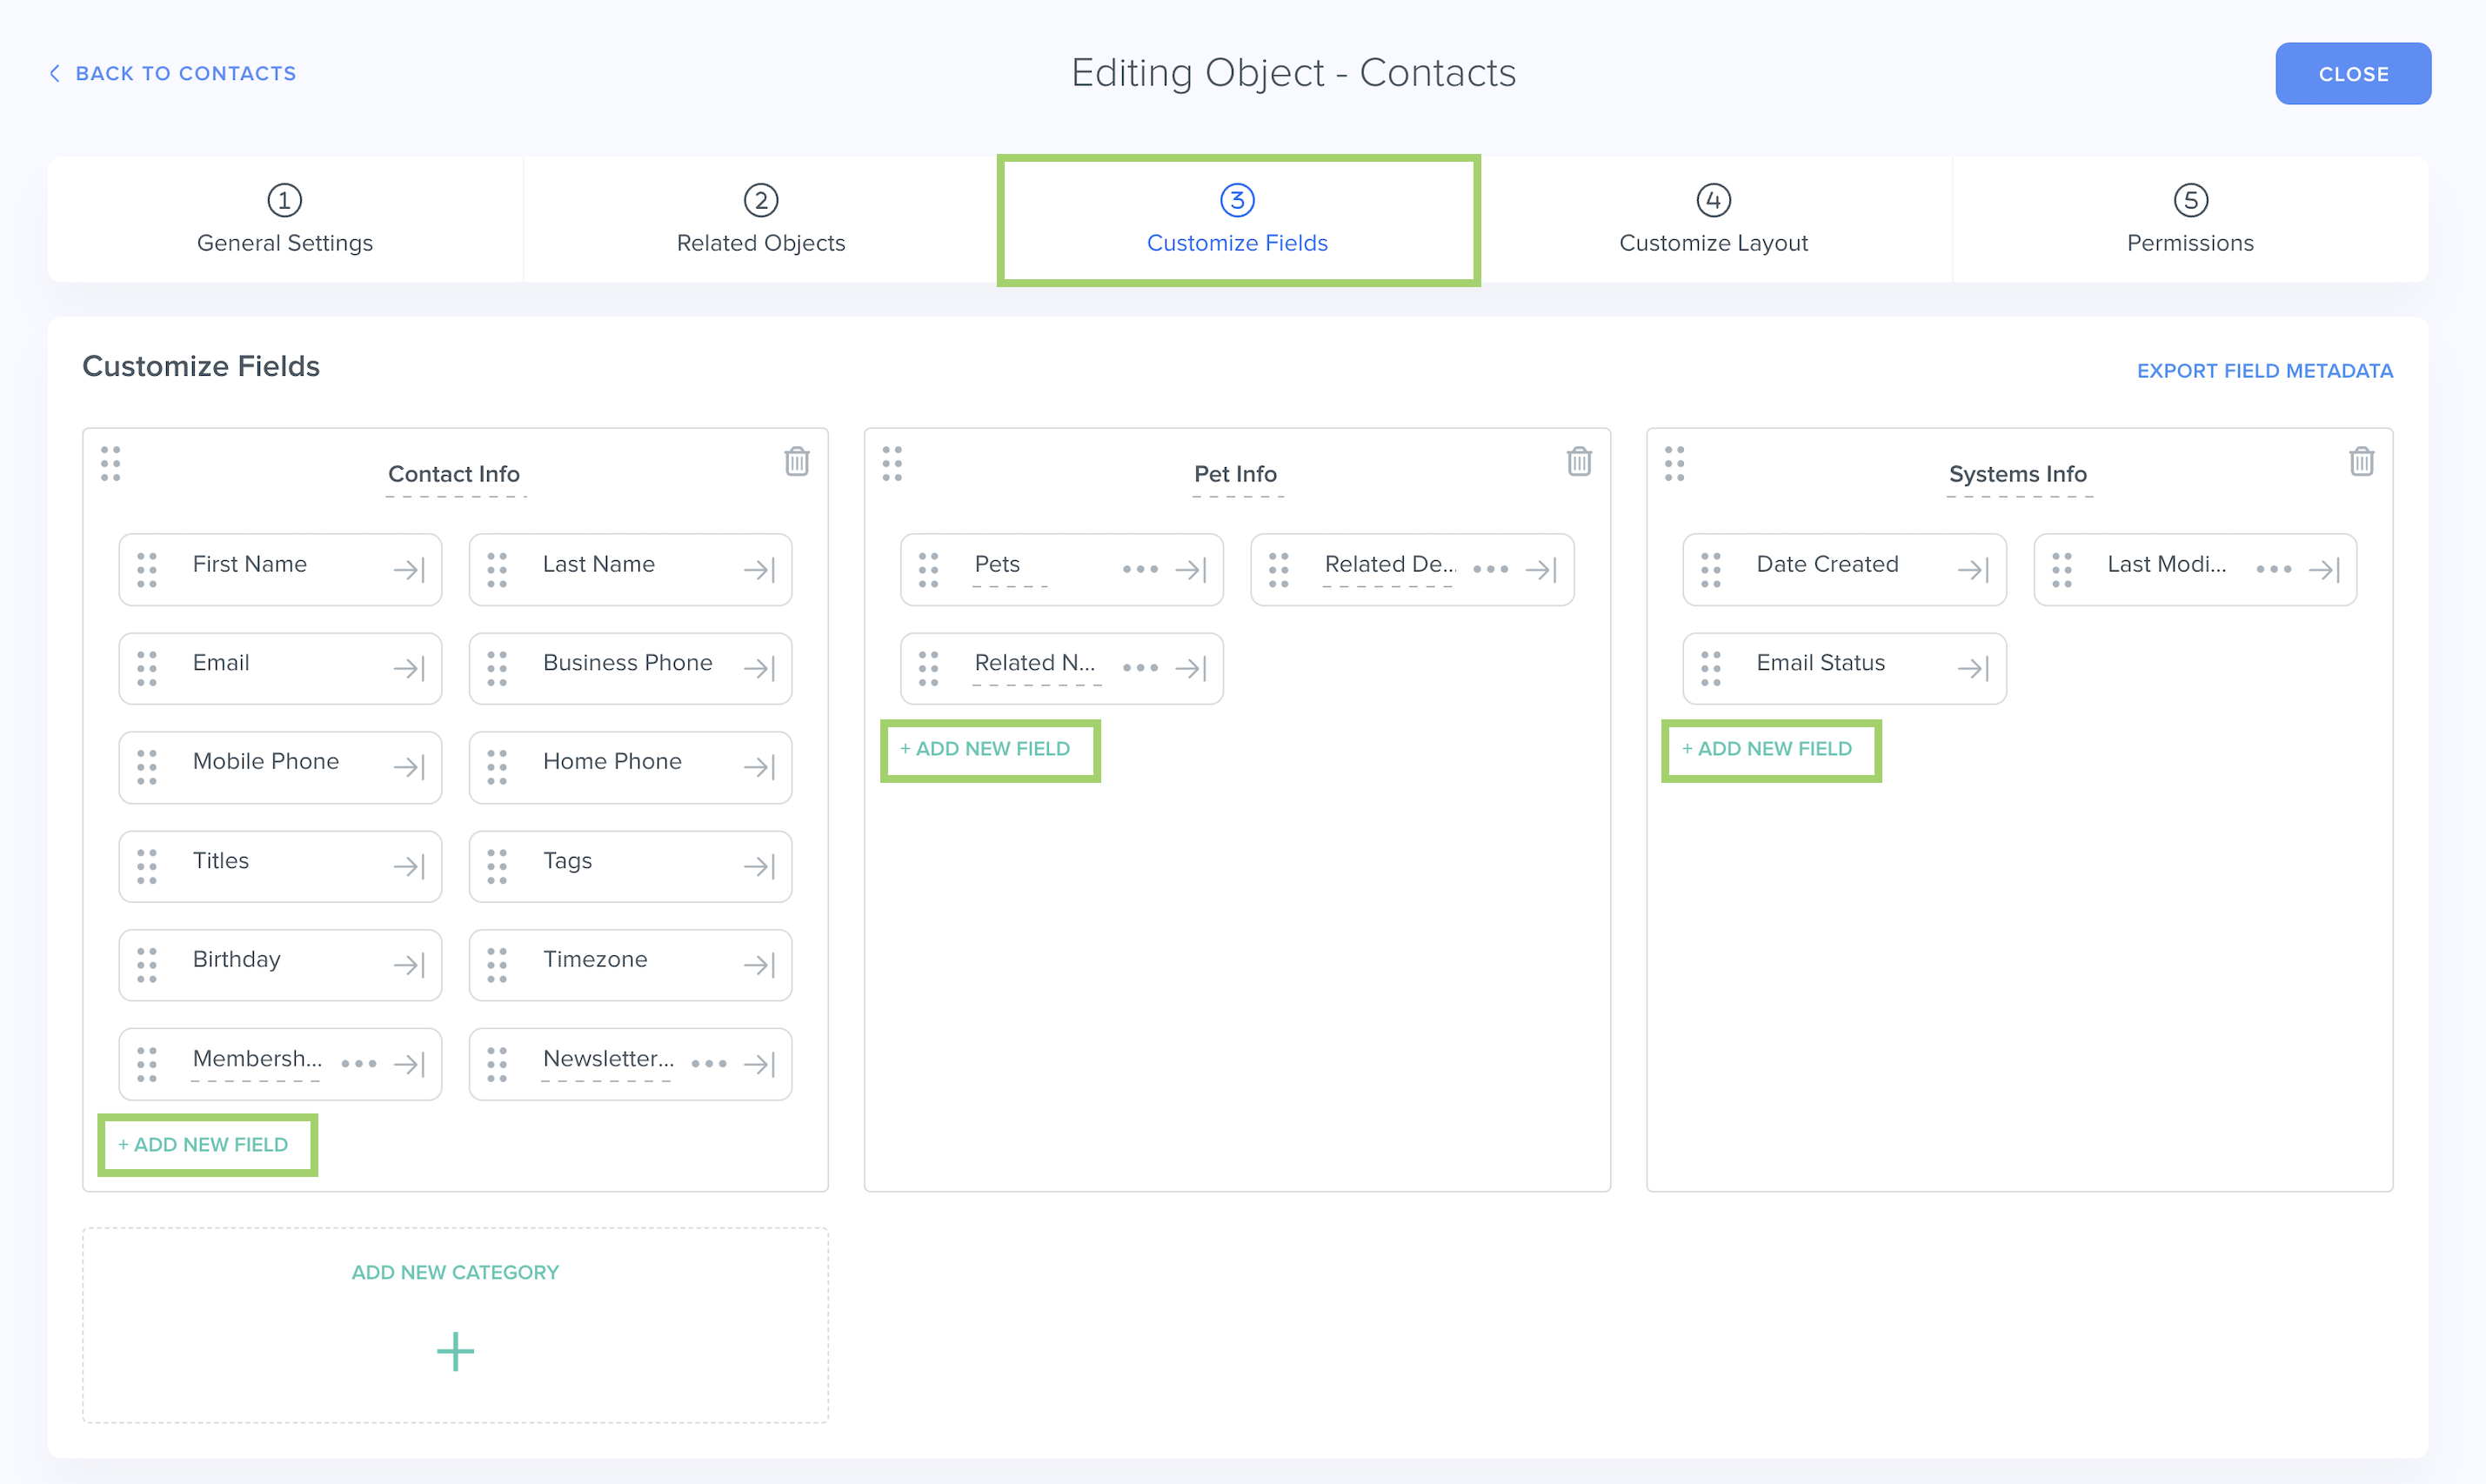Click the Export Field Metadata link
Screen dimensions: 2486x1484
pos(2264,371)
